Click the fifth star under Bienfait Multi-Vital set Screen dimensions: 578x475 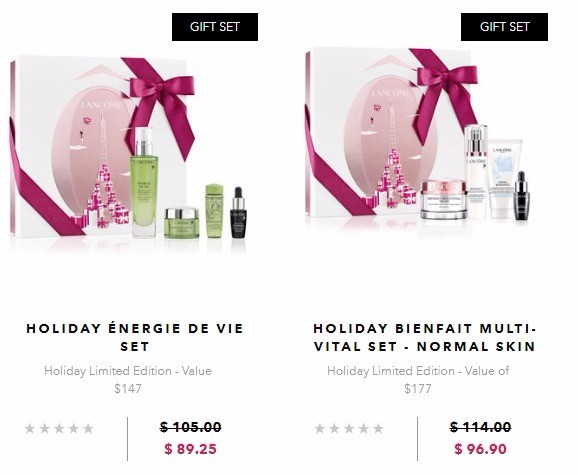(378, 429)
